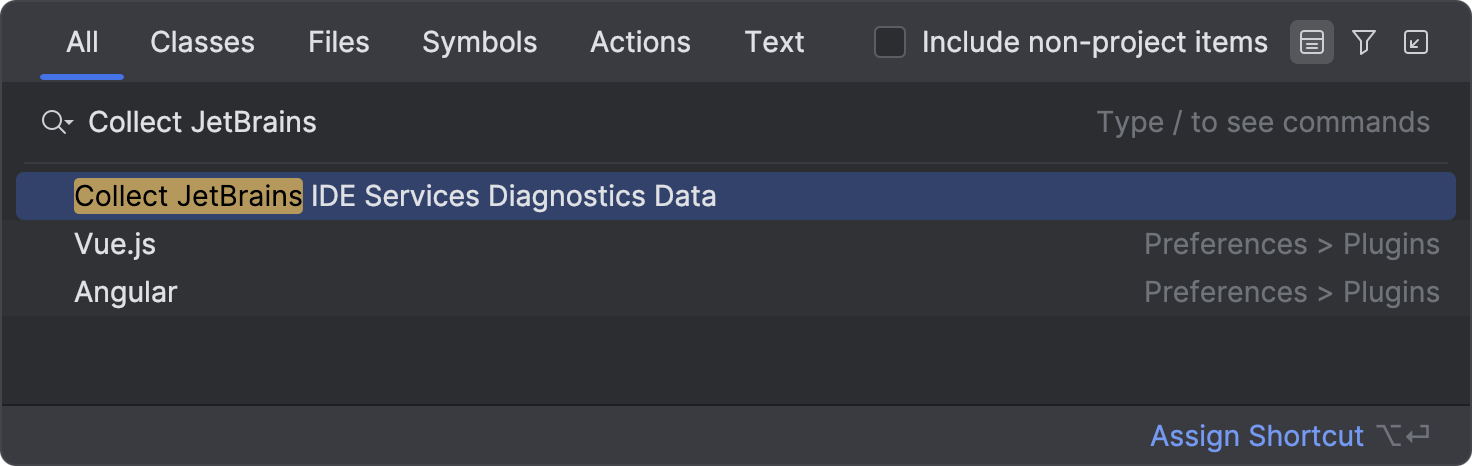The image size is (1472, 466).
Task: Click Preferences > Plugins beside Angular
Action: pos(1292,292)
